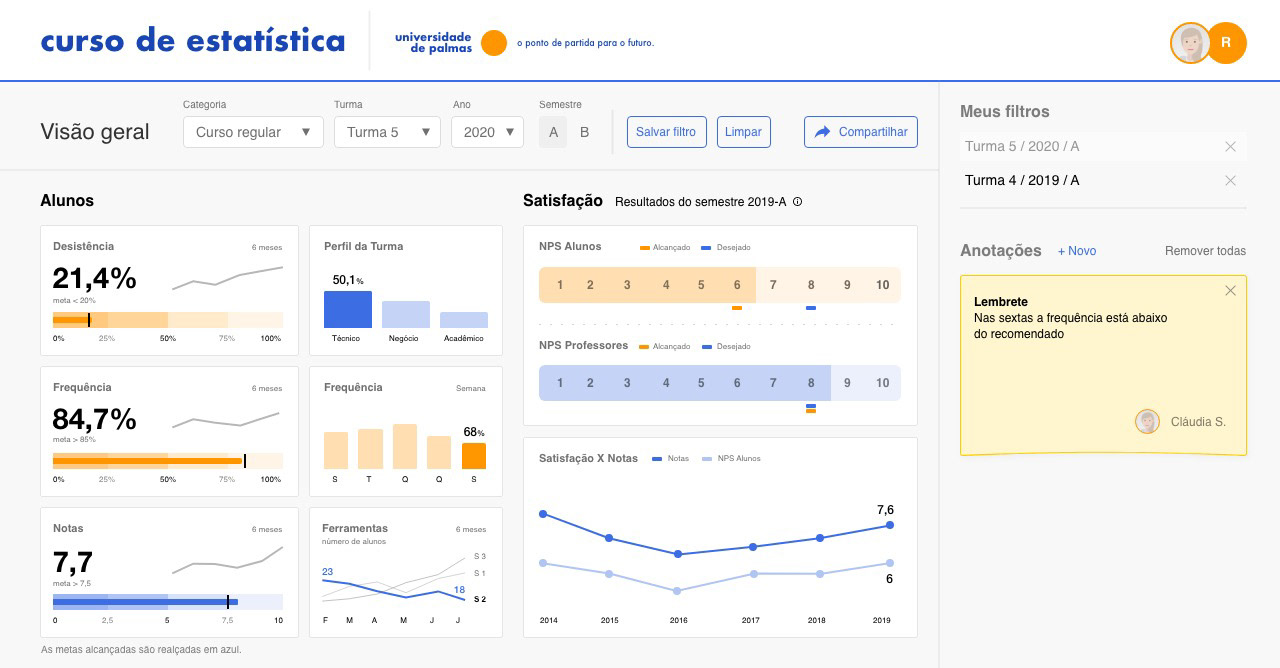
Task: Click the orange R user avatar
Action: (1226, 43)
